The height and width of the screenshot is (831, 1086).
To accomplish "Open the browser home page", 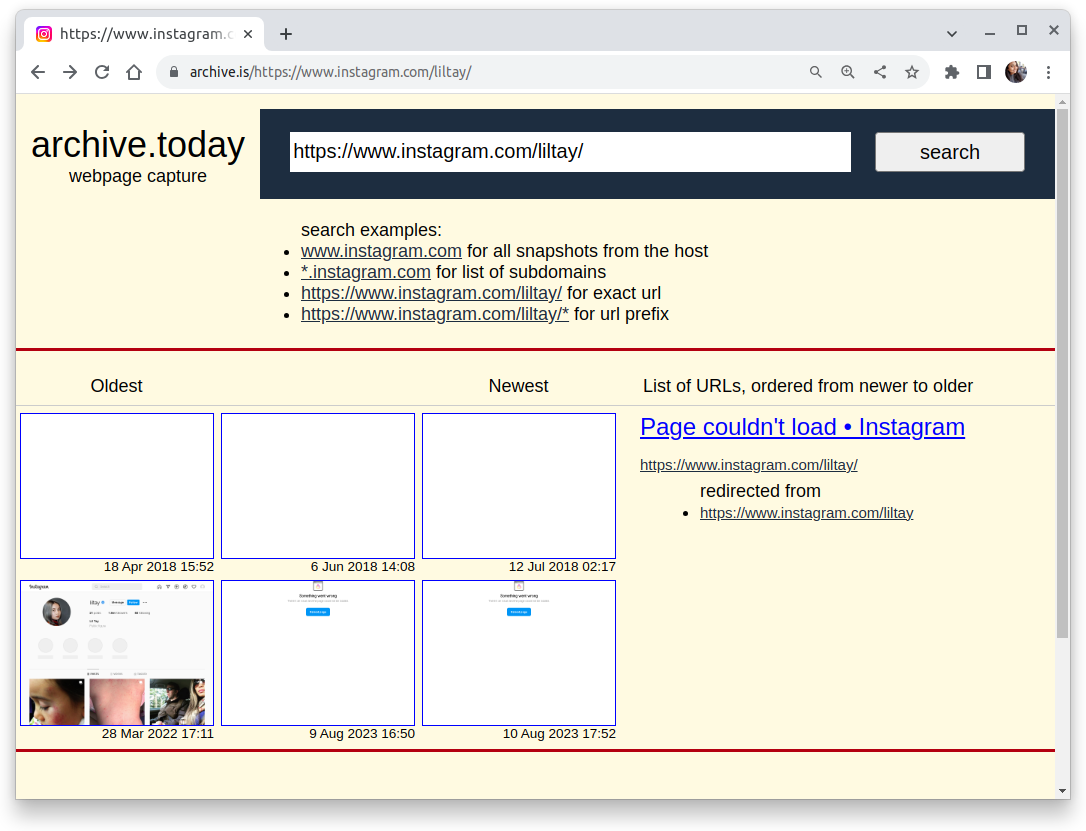I will click(134, 72).
